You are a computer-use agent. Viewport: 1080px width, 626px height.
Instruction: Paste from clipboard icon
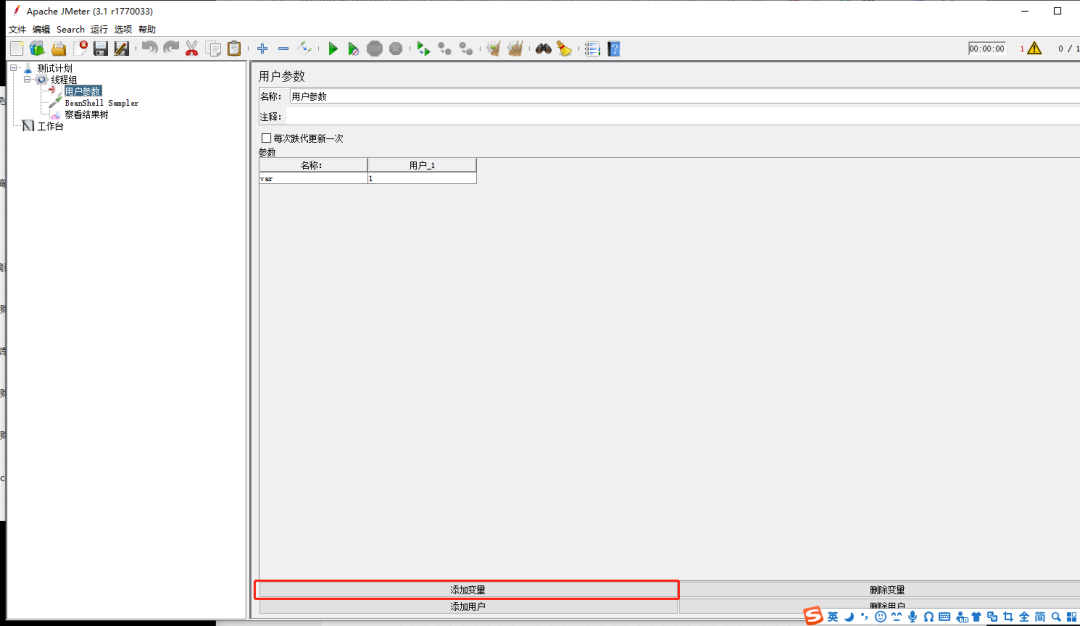click(x=234, y=48)
